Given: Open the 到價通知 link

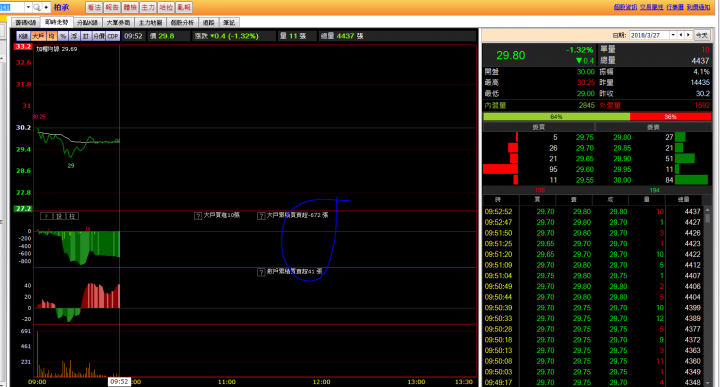Looking at the screenshot, I should click(x=698, y=7).
